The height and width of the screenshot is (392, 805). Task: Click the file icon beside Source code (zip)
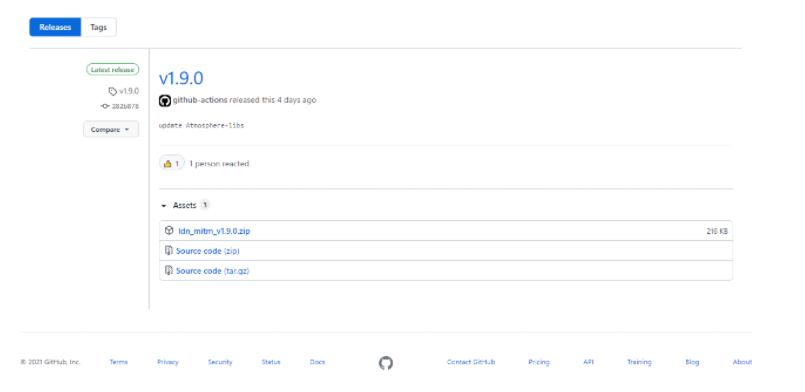point(168,250)
